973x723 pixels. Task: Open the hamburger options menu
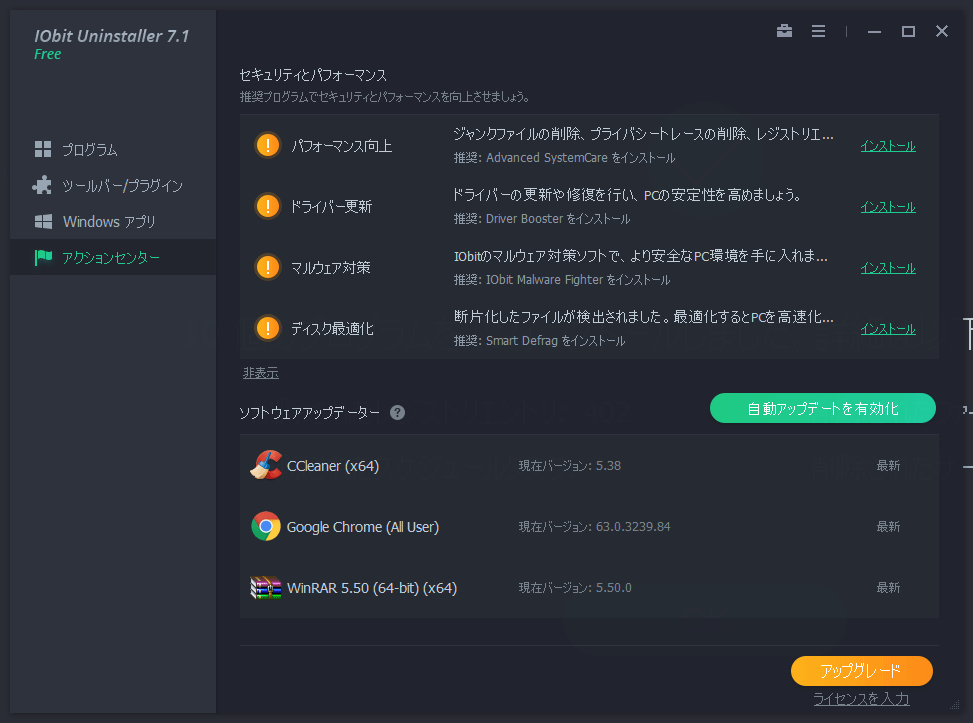click(818, 31)
